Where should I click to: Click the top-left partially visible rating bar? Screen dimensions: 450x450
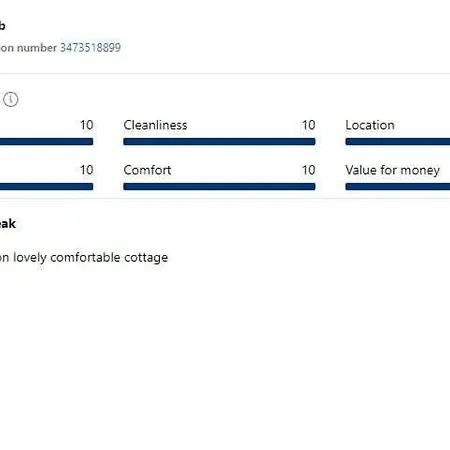pyautogui.click(x=46, y=142)
